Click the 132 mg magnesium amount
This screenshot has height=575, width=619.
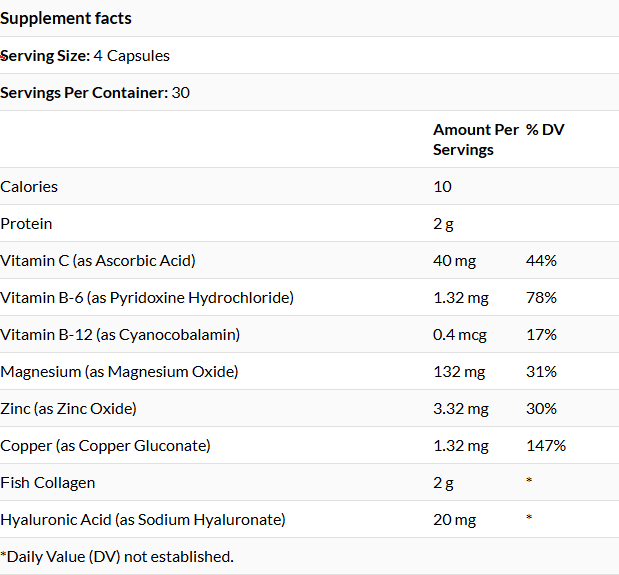(459, 372)
